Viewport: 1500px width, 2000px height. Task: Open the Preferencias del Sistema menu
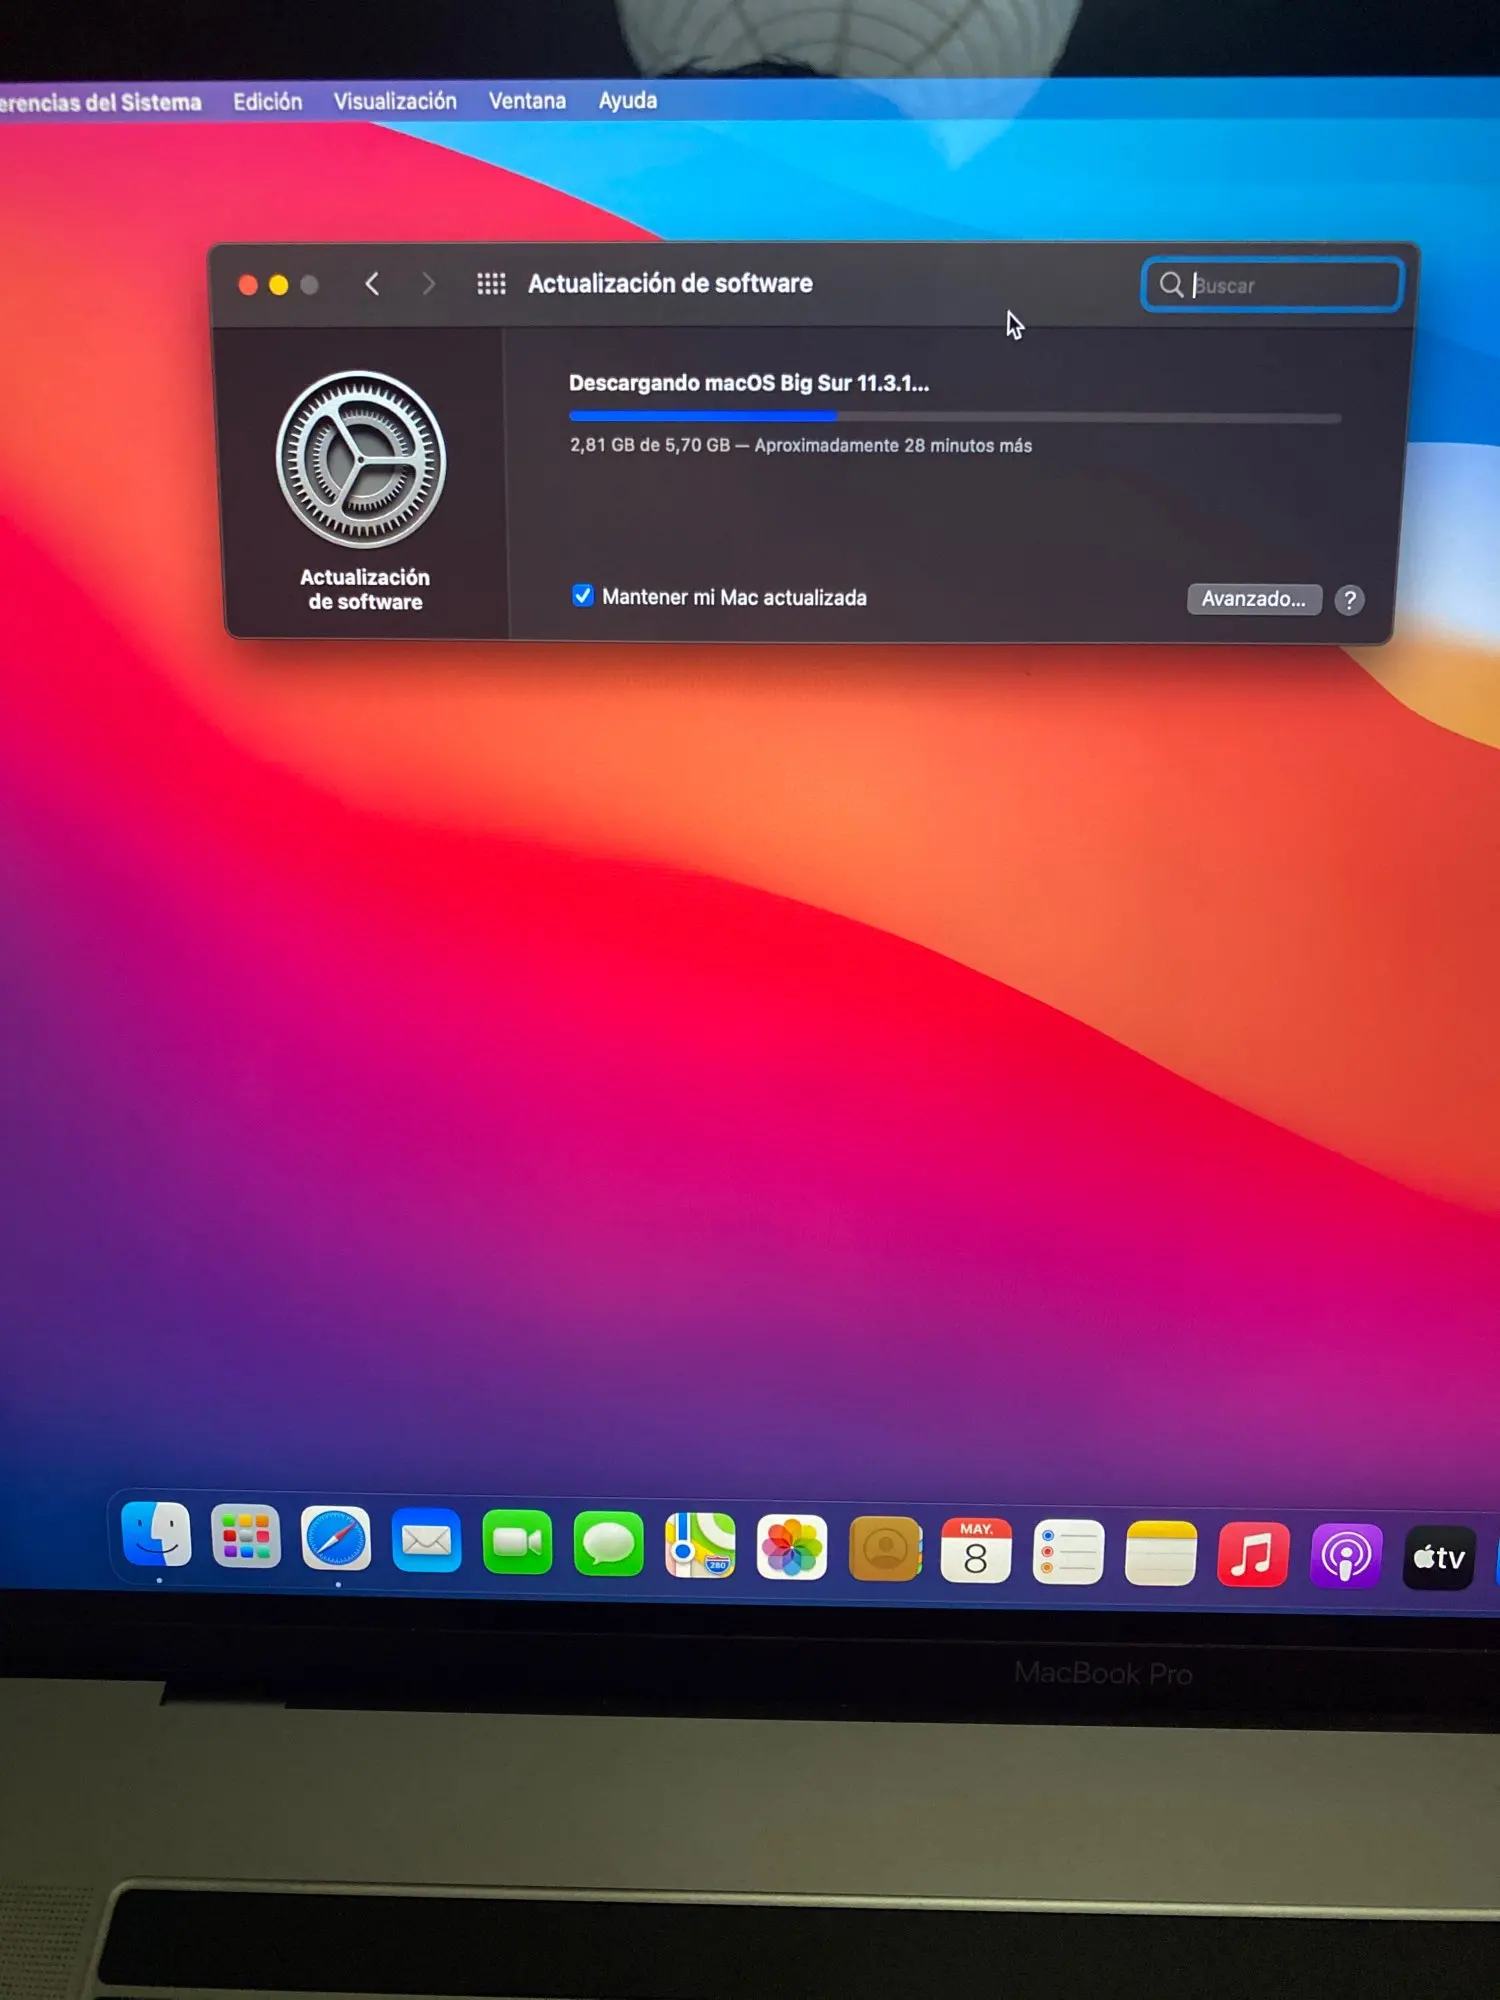point(100,102)
